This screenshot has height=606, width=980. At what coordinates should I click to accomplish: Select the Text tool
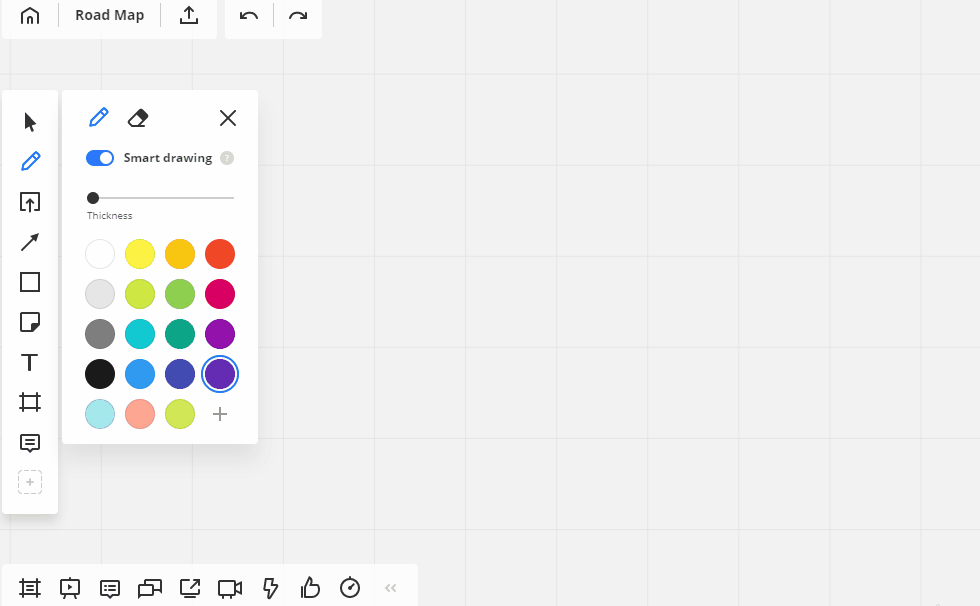(x=29, y=362)
